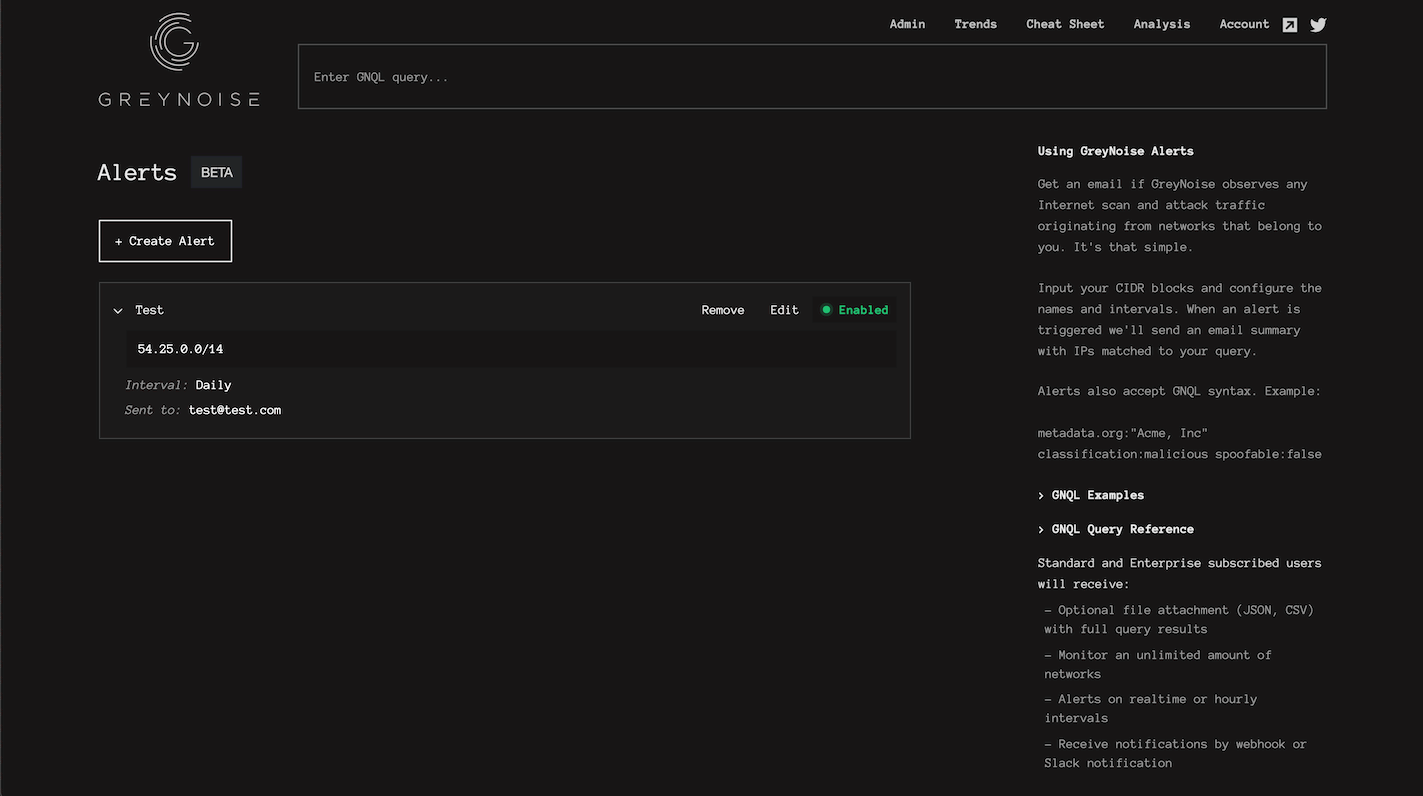Open the external link arrow icon
The image size is (1423, 796).
pos(1290,25)
